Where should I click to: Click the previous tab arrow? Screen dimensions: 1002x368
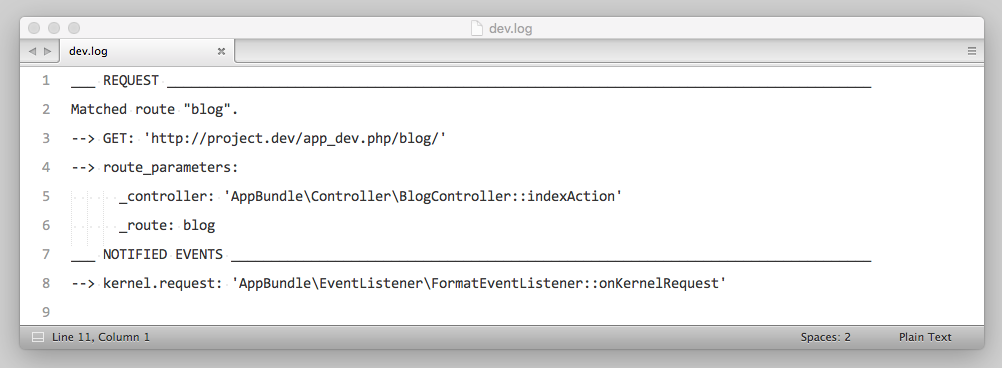click(32, 51)
